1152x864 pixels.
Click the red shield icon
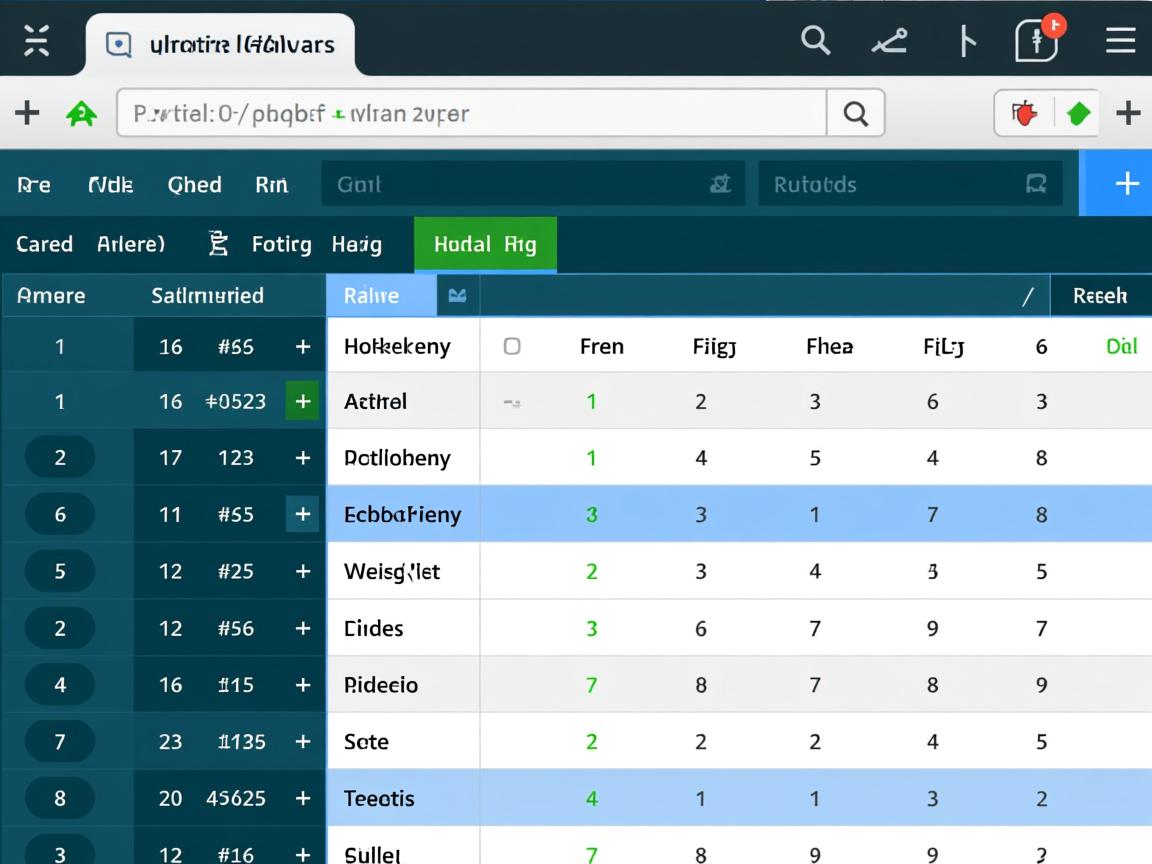coord(1024,114)
